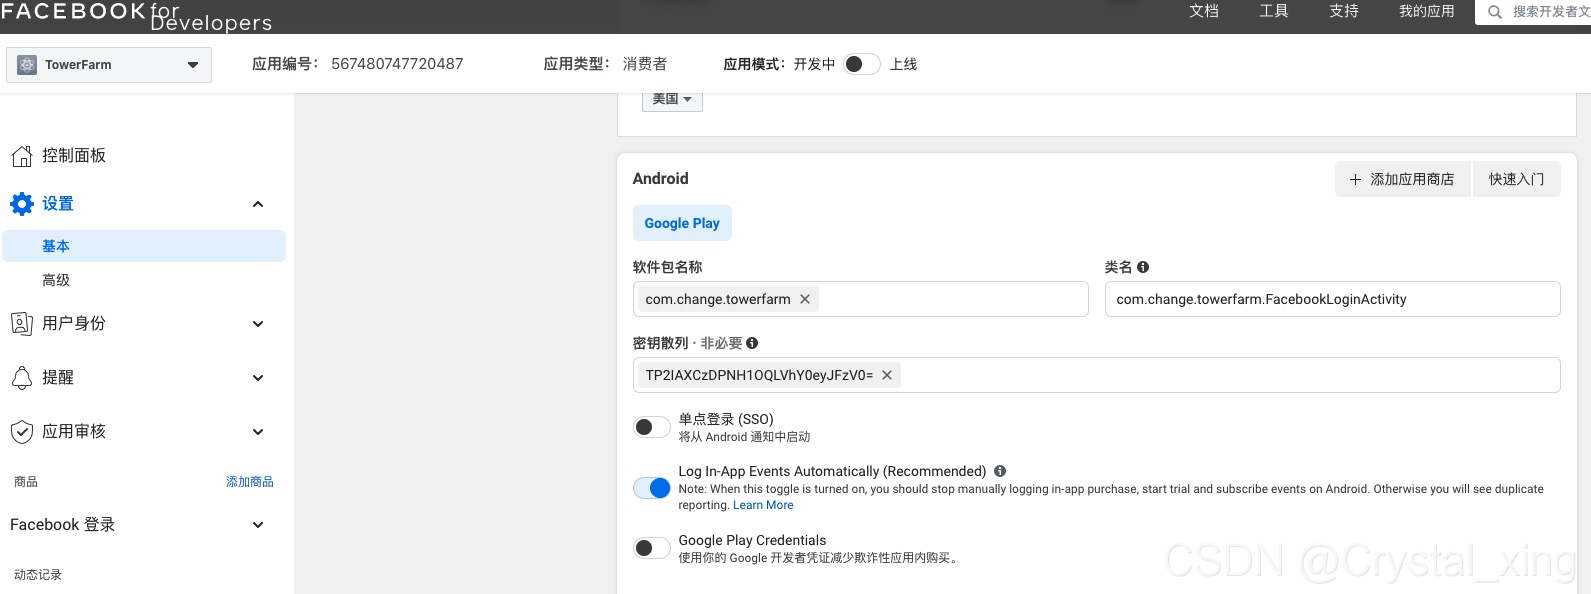This screenshot has width=1591, height=594.
Task: Expand the 应用审核 section chevron
Action: (258, 432)
